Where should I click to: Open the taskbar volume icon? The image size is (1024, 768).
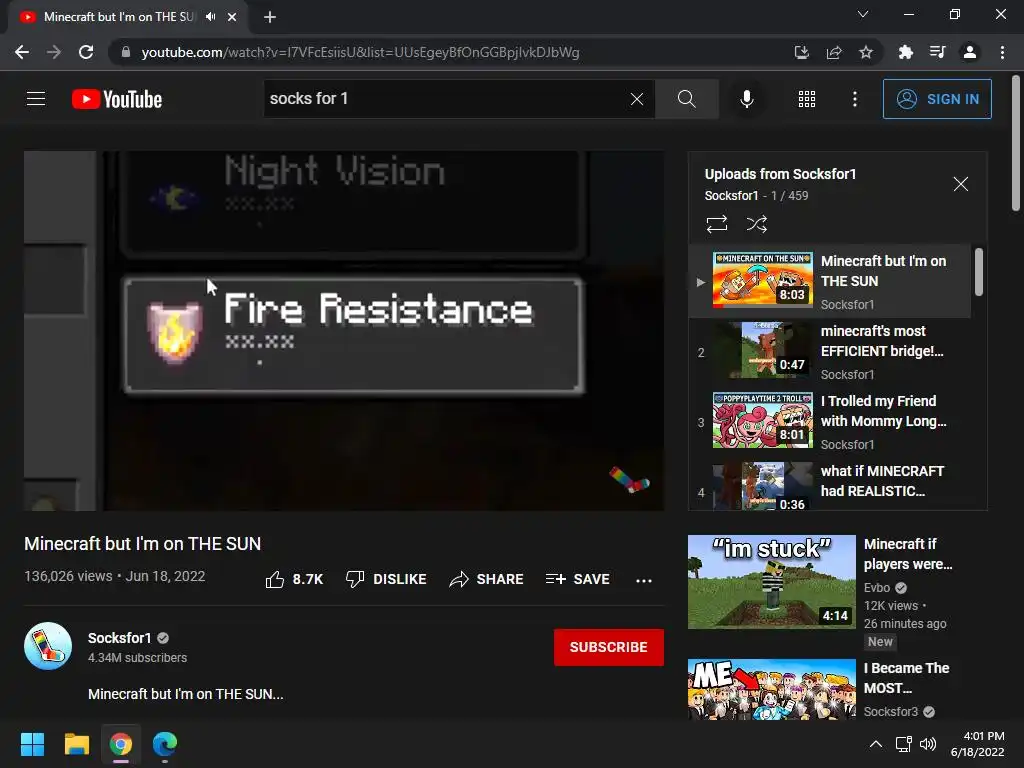click(x=927, y=744)
